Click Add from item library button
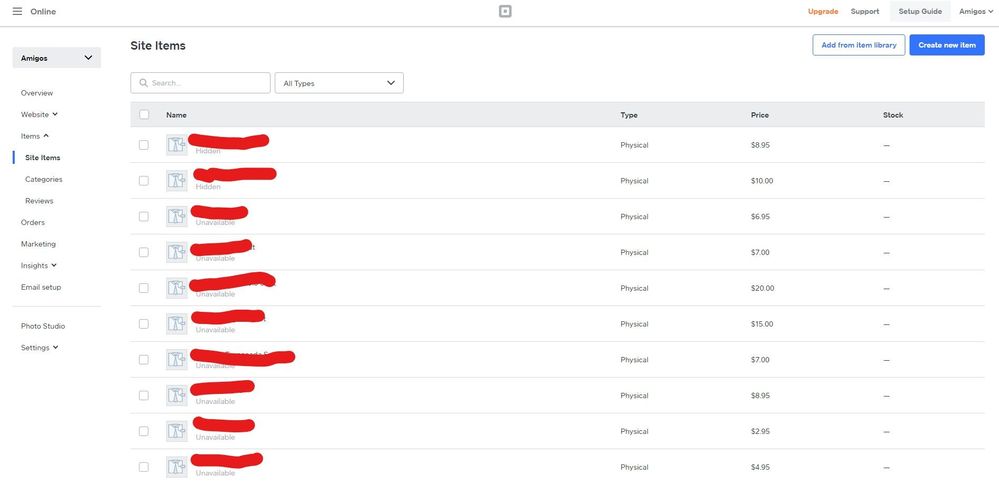 click(x=858, y=45)
